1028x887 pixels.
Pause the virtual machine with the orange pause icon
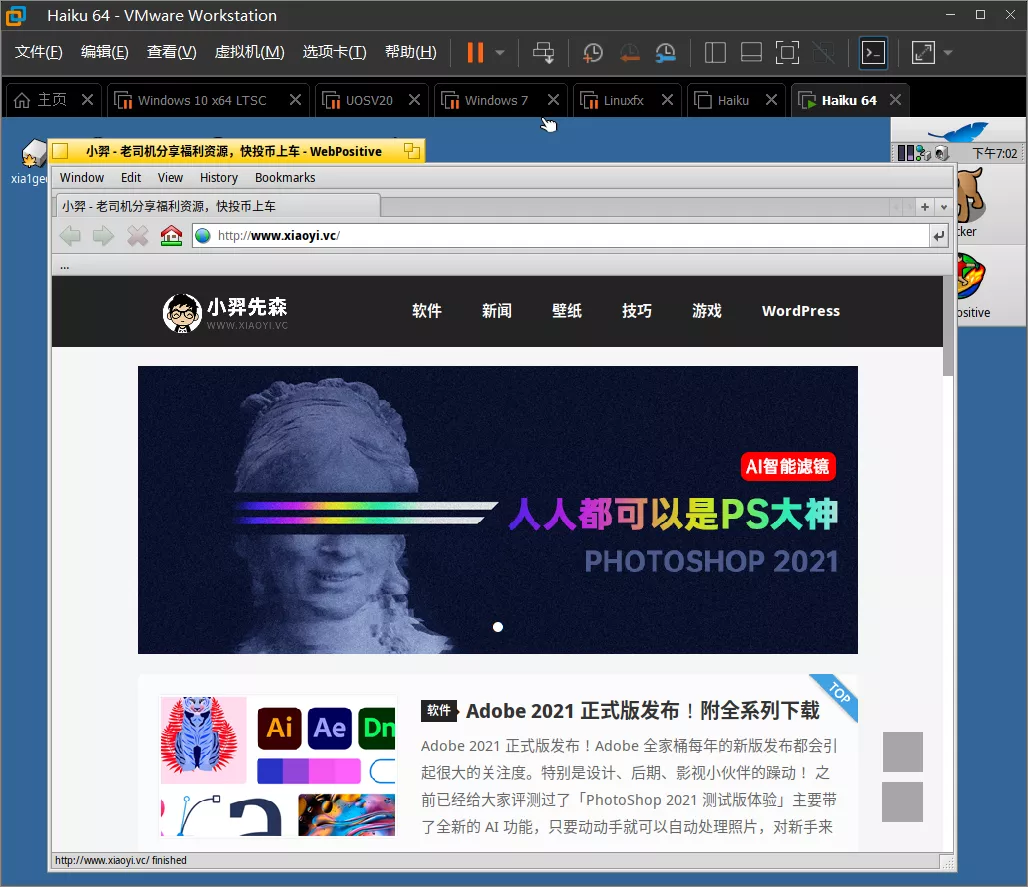(x=475, y=52)
